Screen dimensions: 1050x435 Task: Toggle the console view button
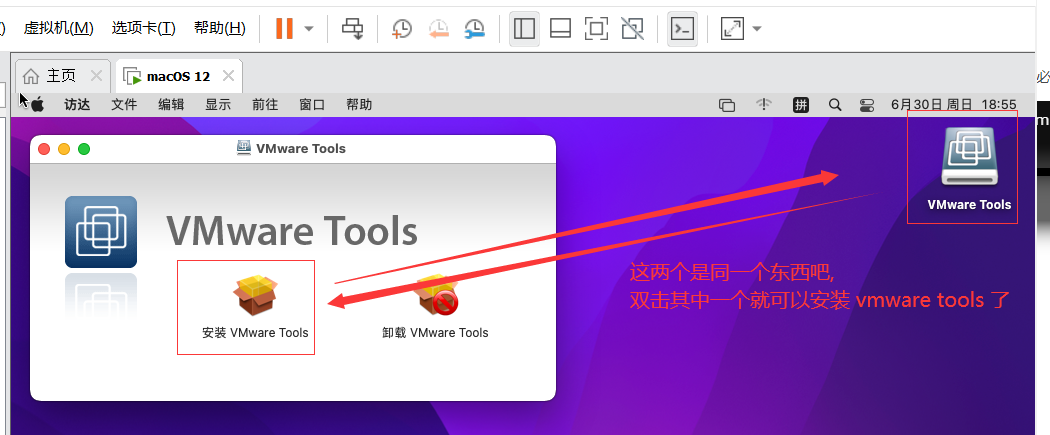[682, 28]
